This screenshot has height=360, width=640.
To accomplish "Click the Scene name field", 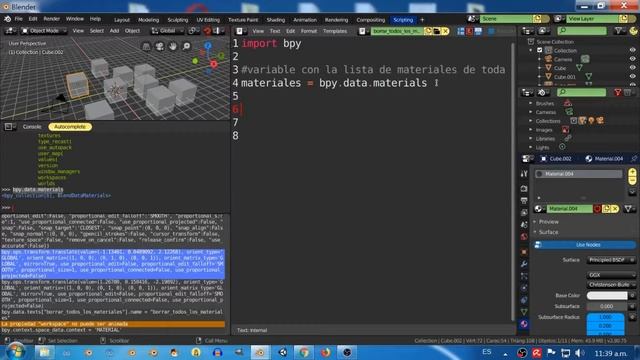I will point(506,19).
